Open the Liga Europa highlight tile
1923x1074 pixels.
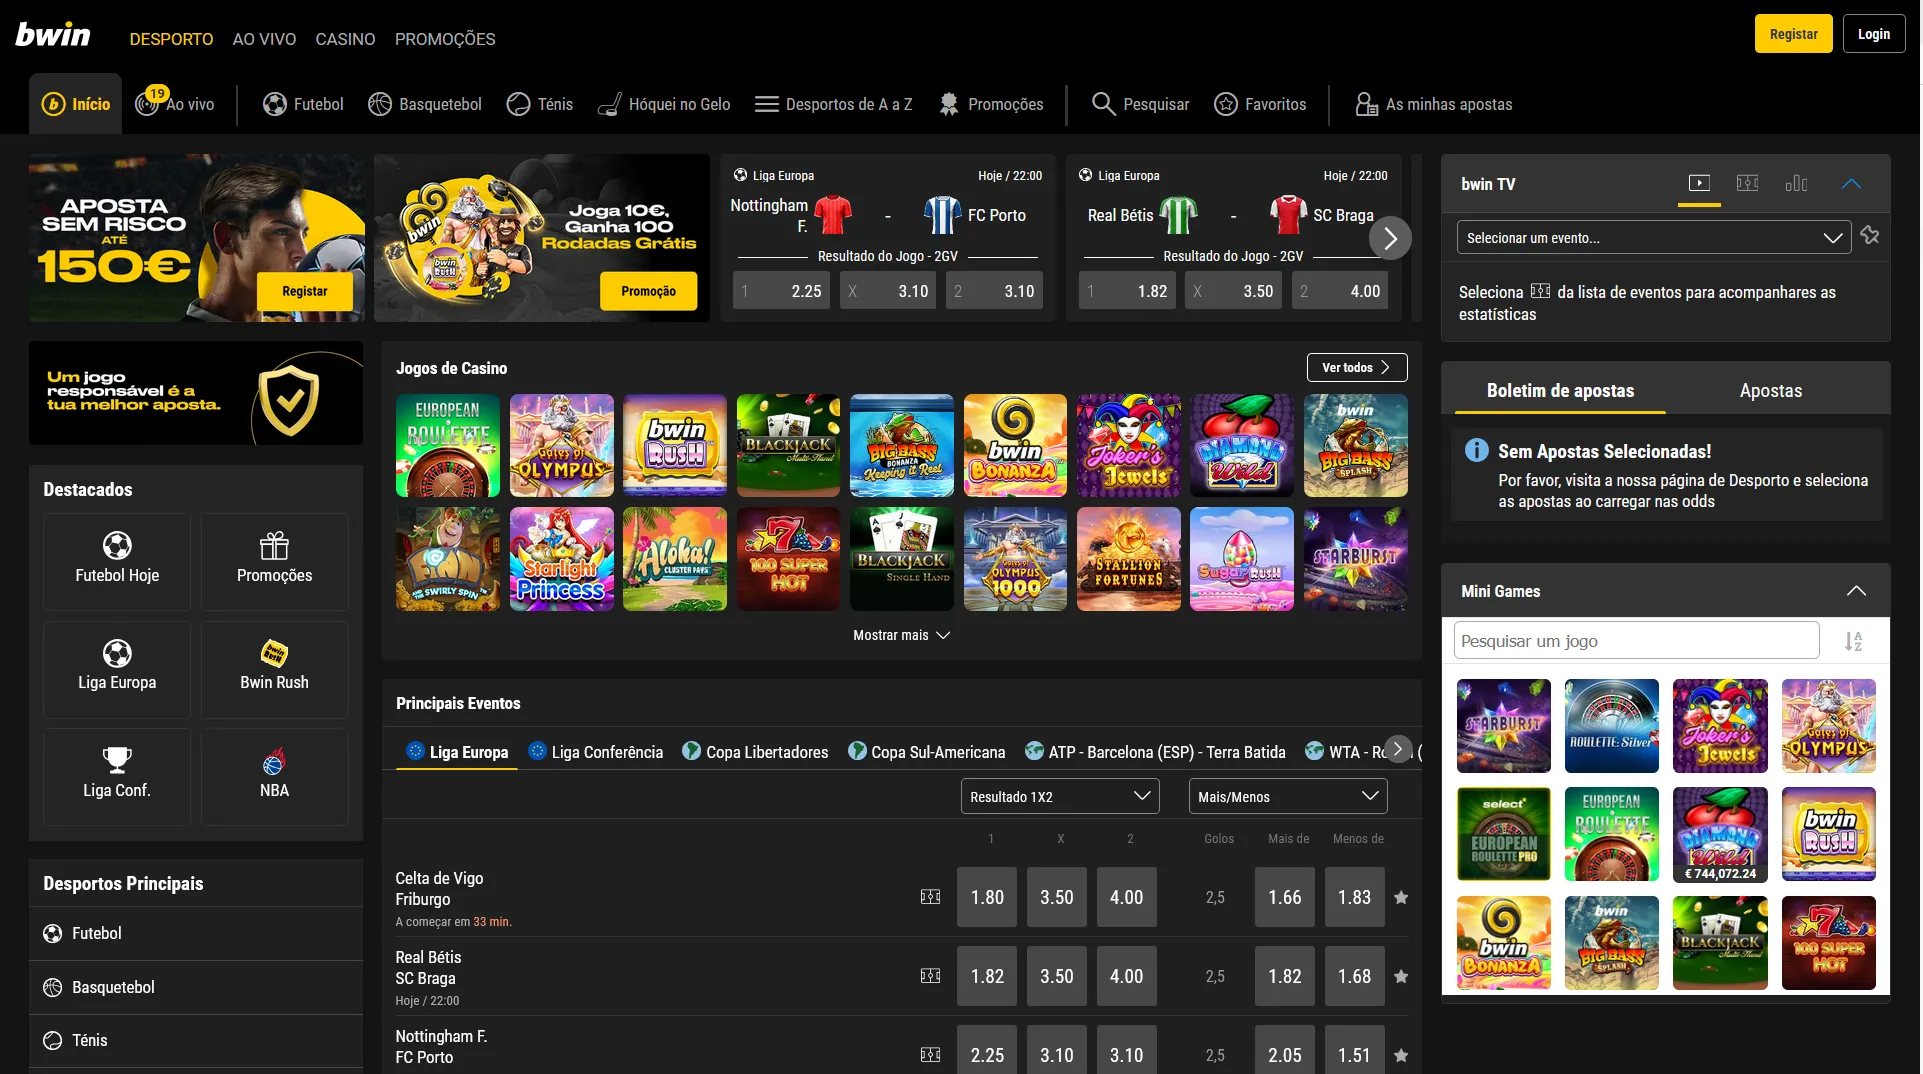tap(117, 670)
